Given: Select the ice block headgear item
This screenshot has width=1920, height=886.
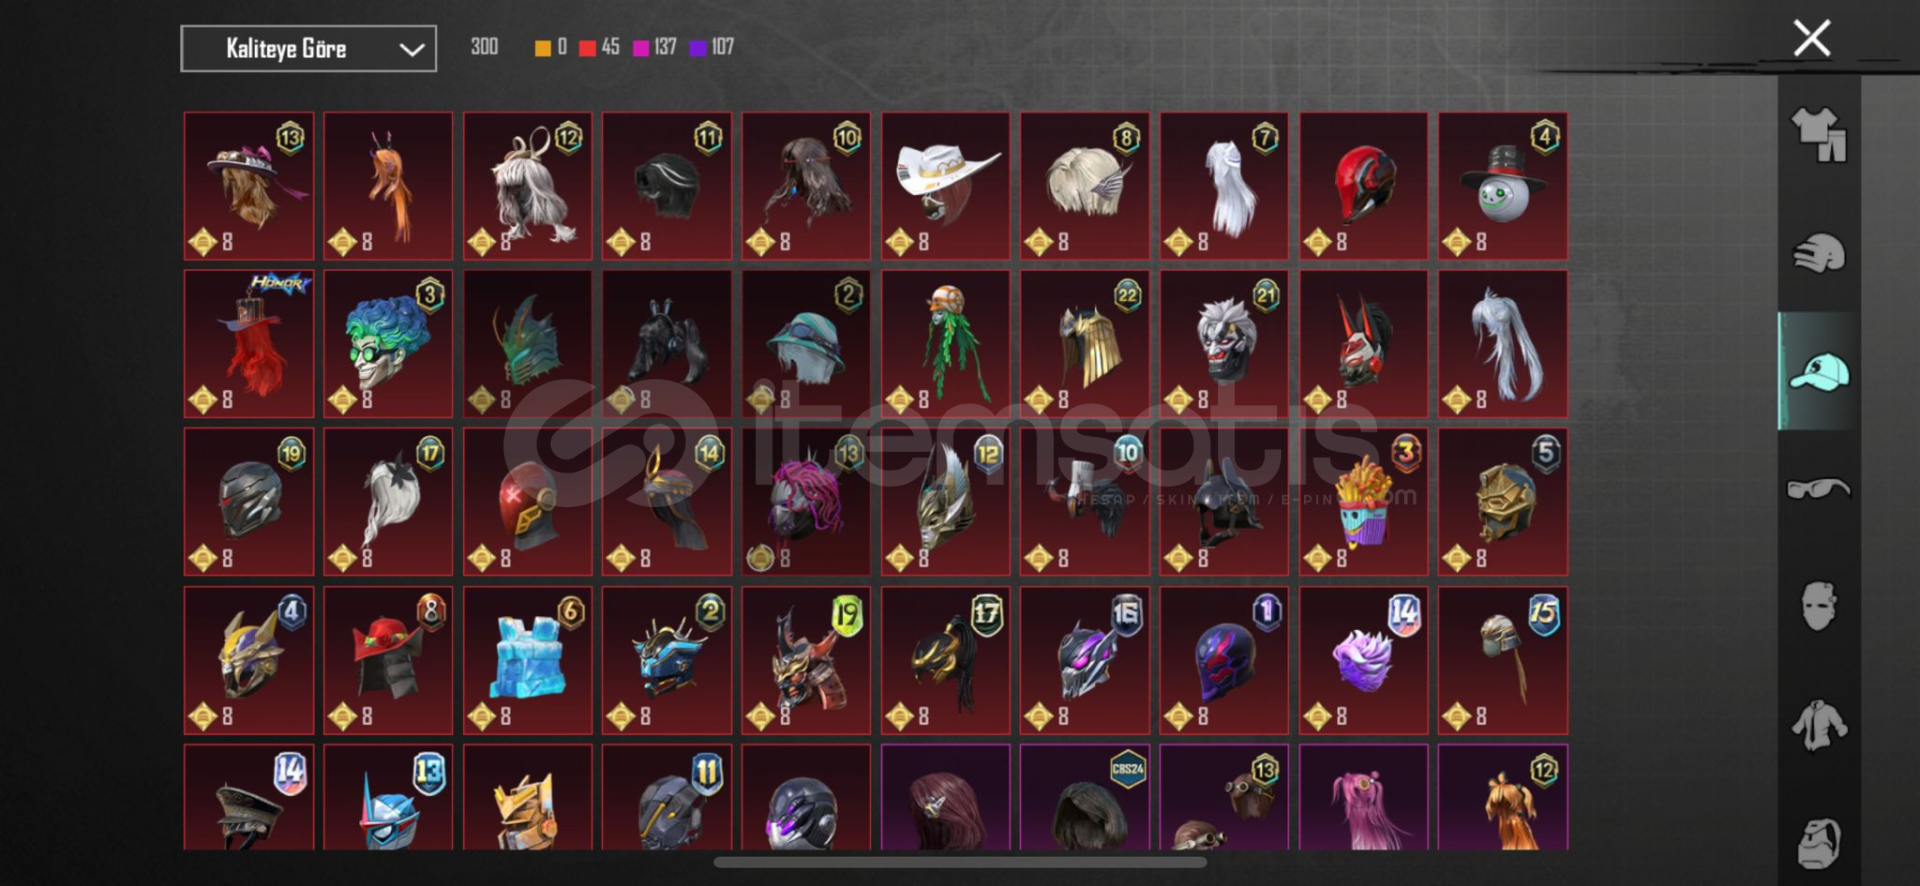Looking at the screenshot, I should pyautogui.click(x=527, y=660).
